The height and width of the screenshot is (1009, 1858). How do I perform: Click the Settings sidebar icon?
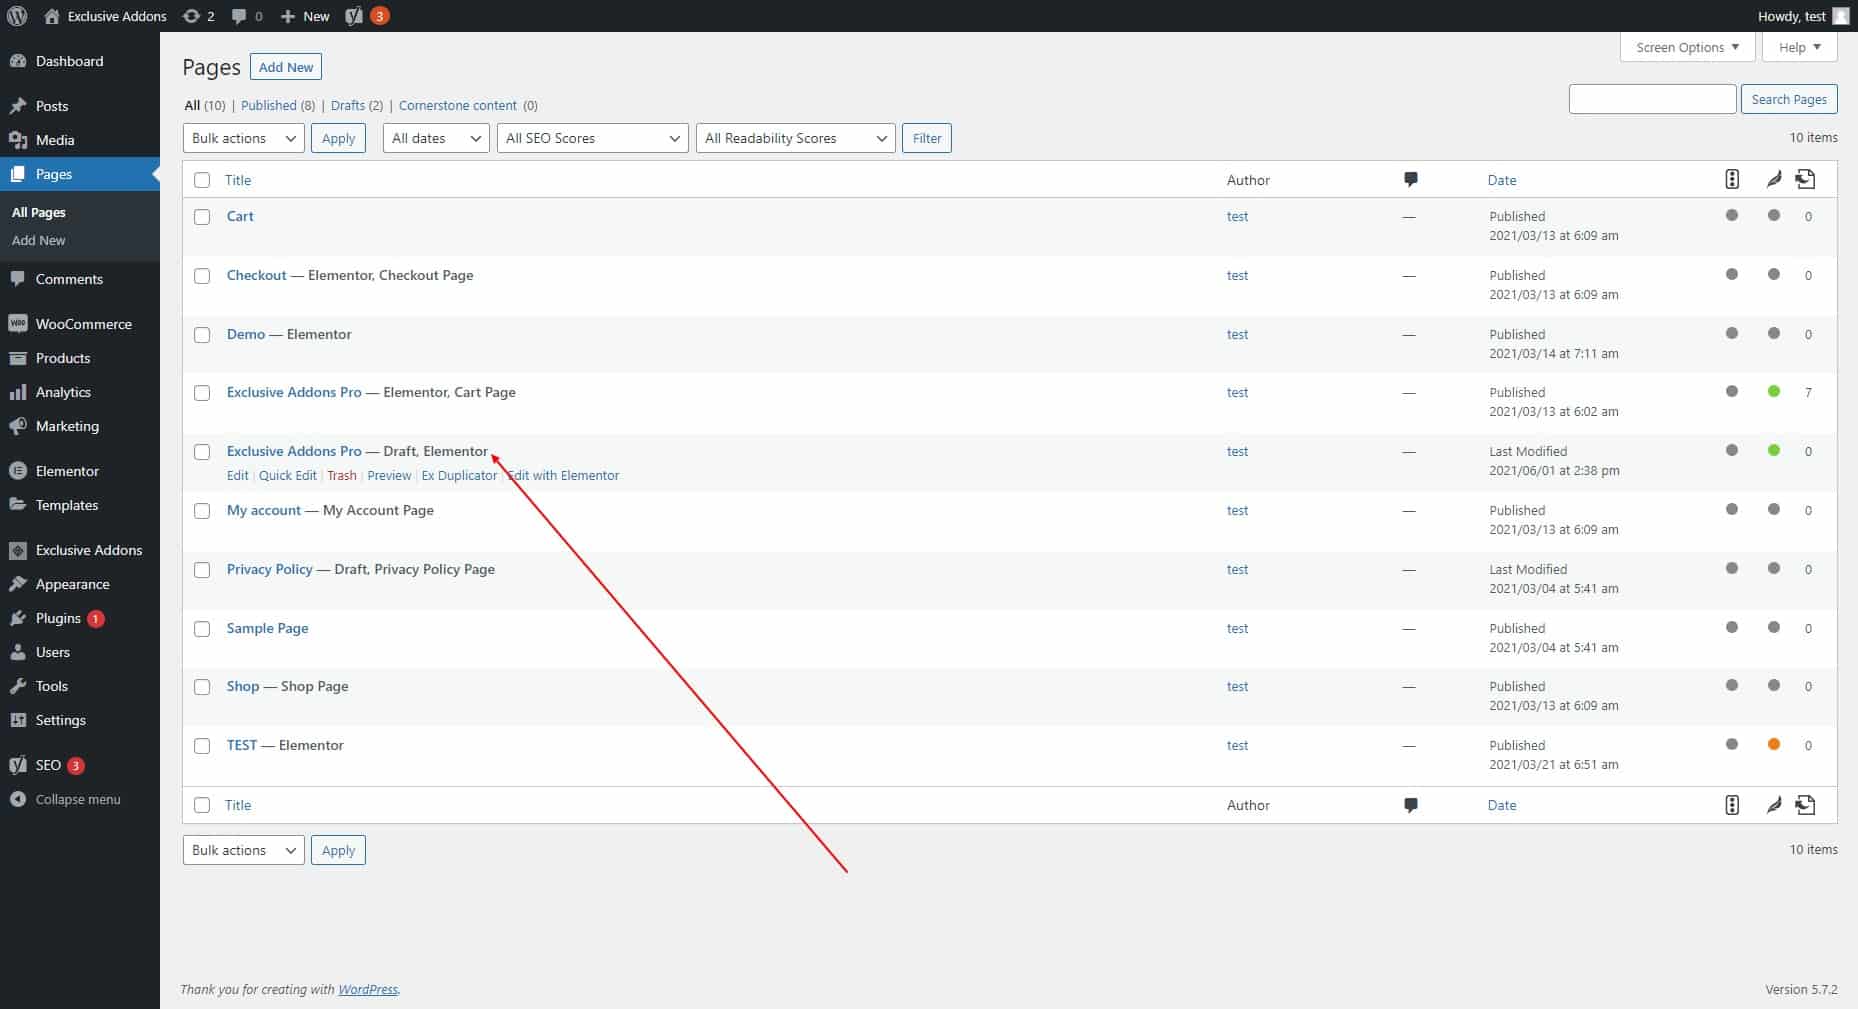18,720
